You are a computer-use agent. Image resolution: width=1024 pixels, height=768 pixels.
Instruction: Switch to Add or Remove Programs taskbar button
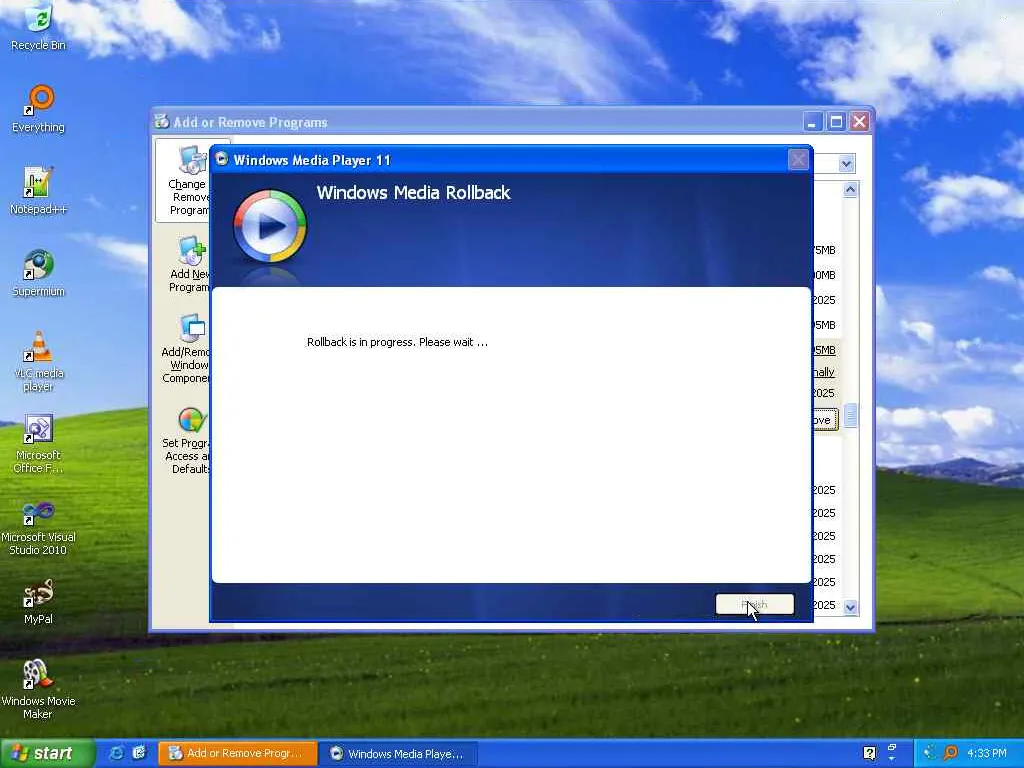click(x=238, y=754)
